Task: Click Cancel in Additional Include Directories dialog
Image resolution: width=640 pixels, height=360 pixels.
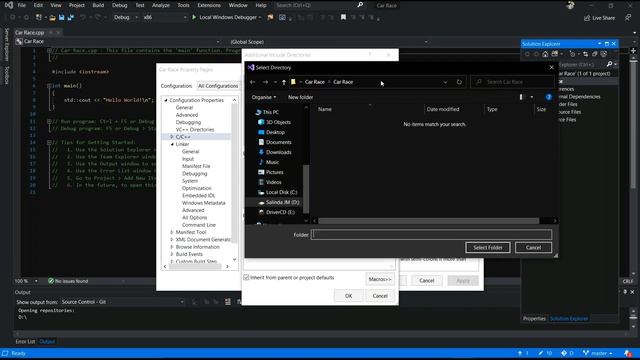Action: pos(380,296)
